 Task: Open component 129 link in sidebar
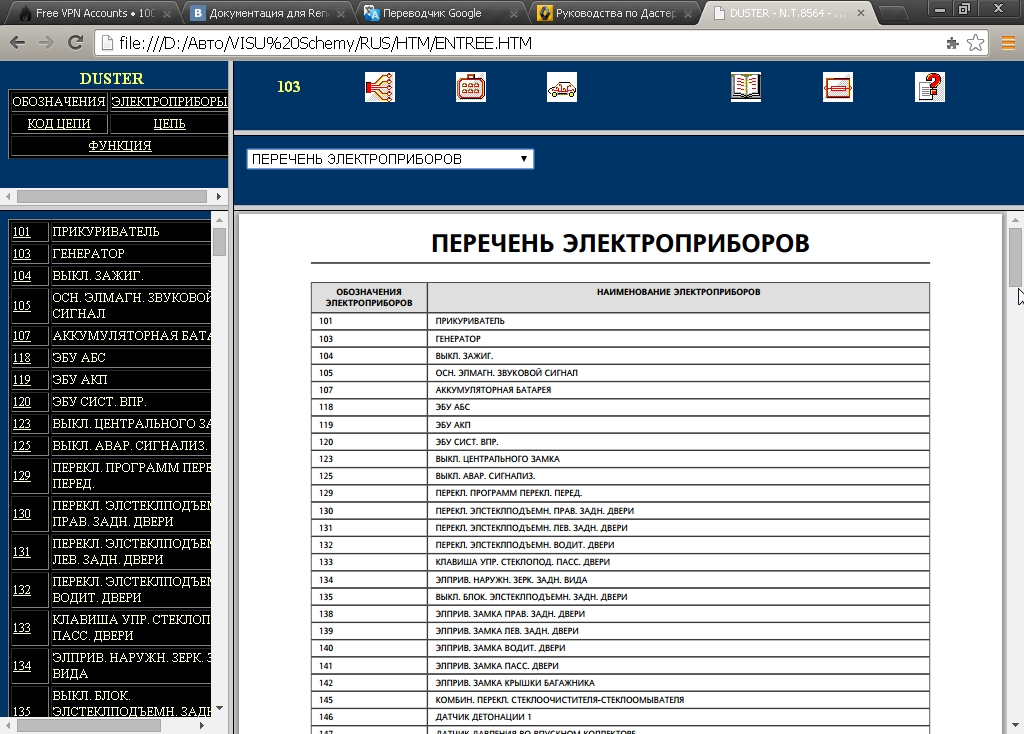[22, 476]
